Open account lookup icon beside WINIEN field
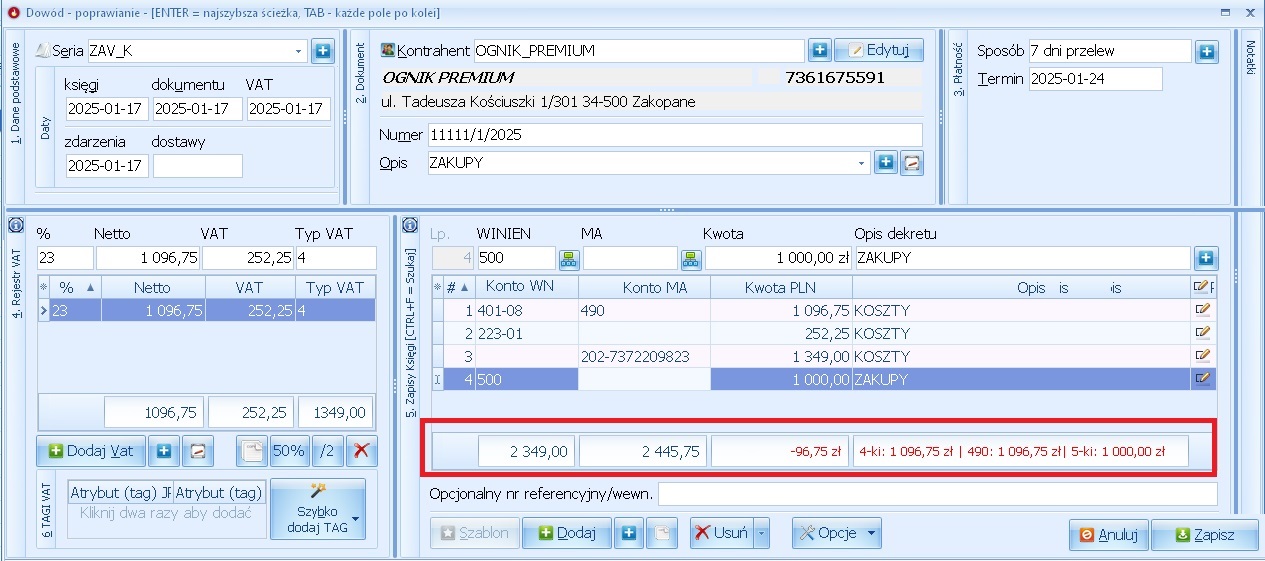This screenshot has height=561, width=1265. point(569,259)
